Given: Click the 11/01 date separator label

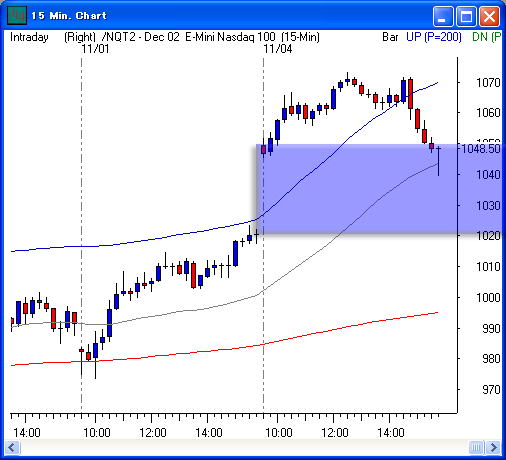Looking at the screenshot, I should coord(95,49).
